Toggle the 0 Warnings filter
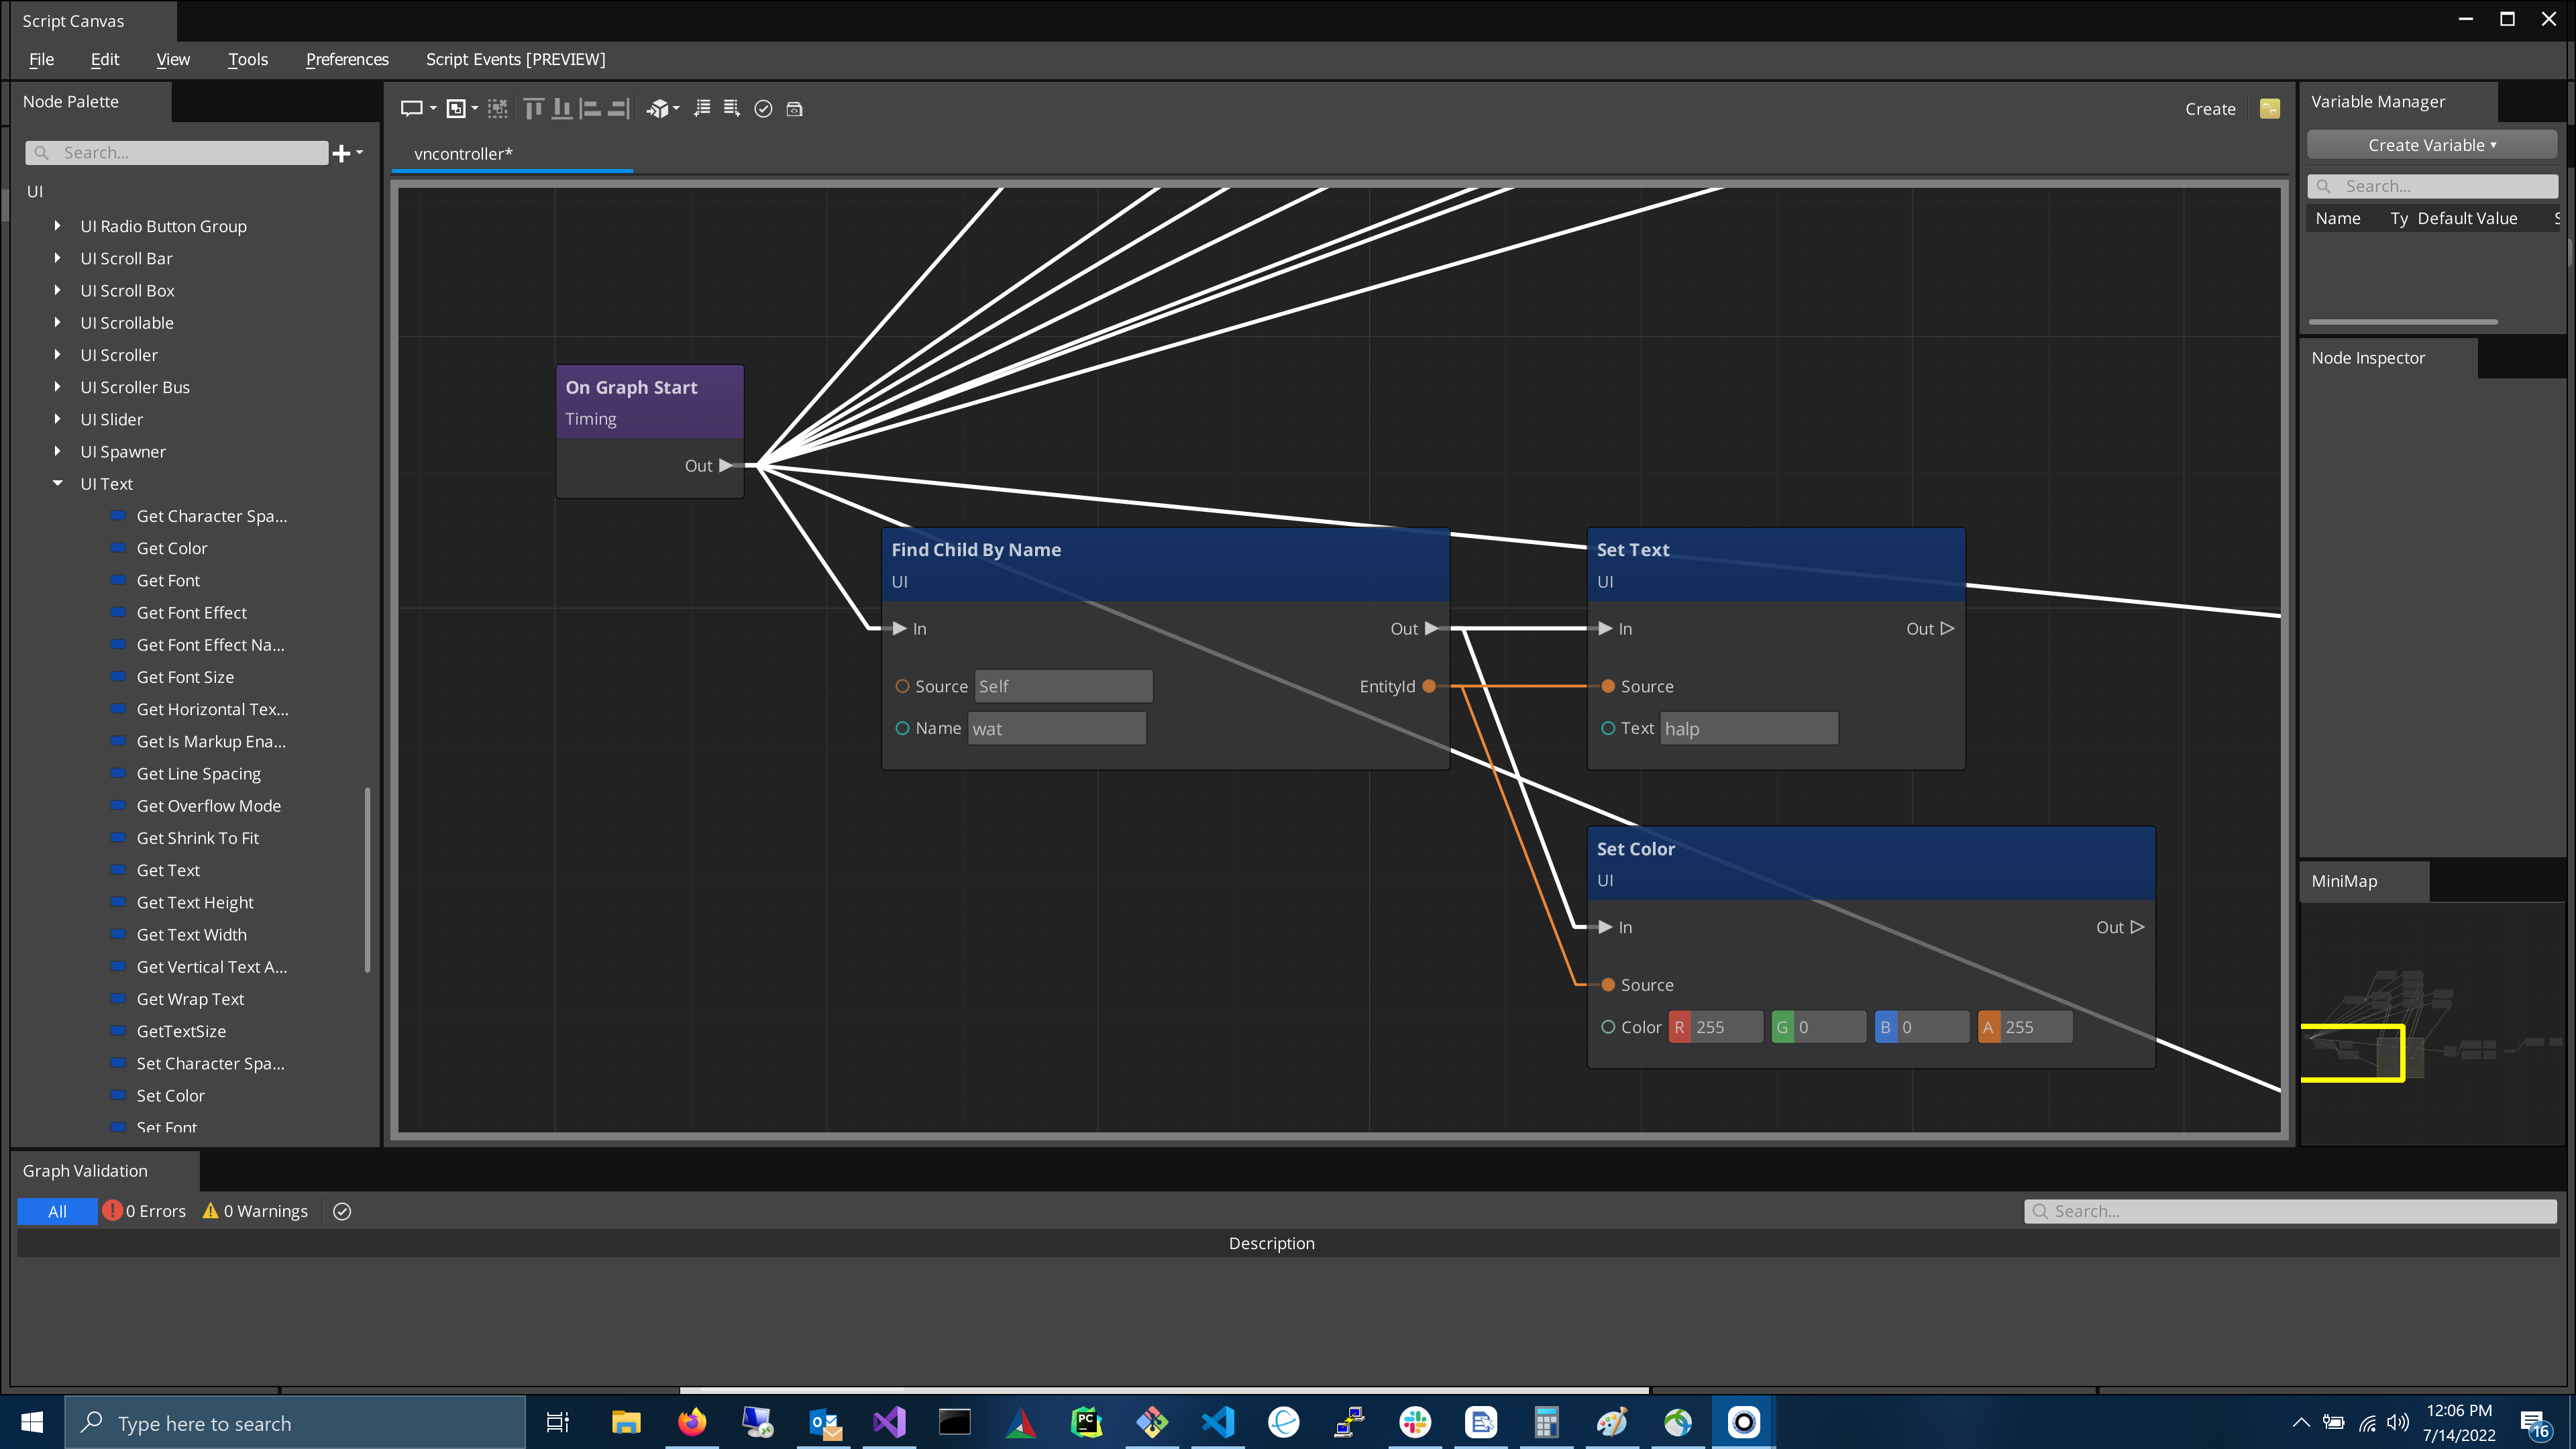This screenshot has height=1449, width=2576. point(256,1211)
